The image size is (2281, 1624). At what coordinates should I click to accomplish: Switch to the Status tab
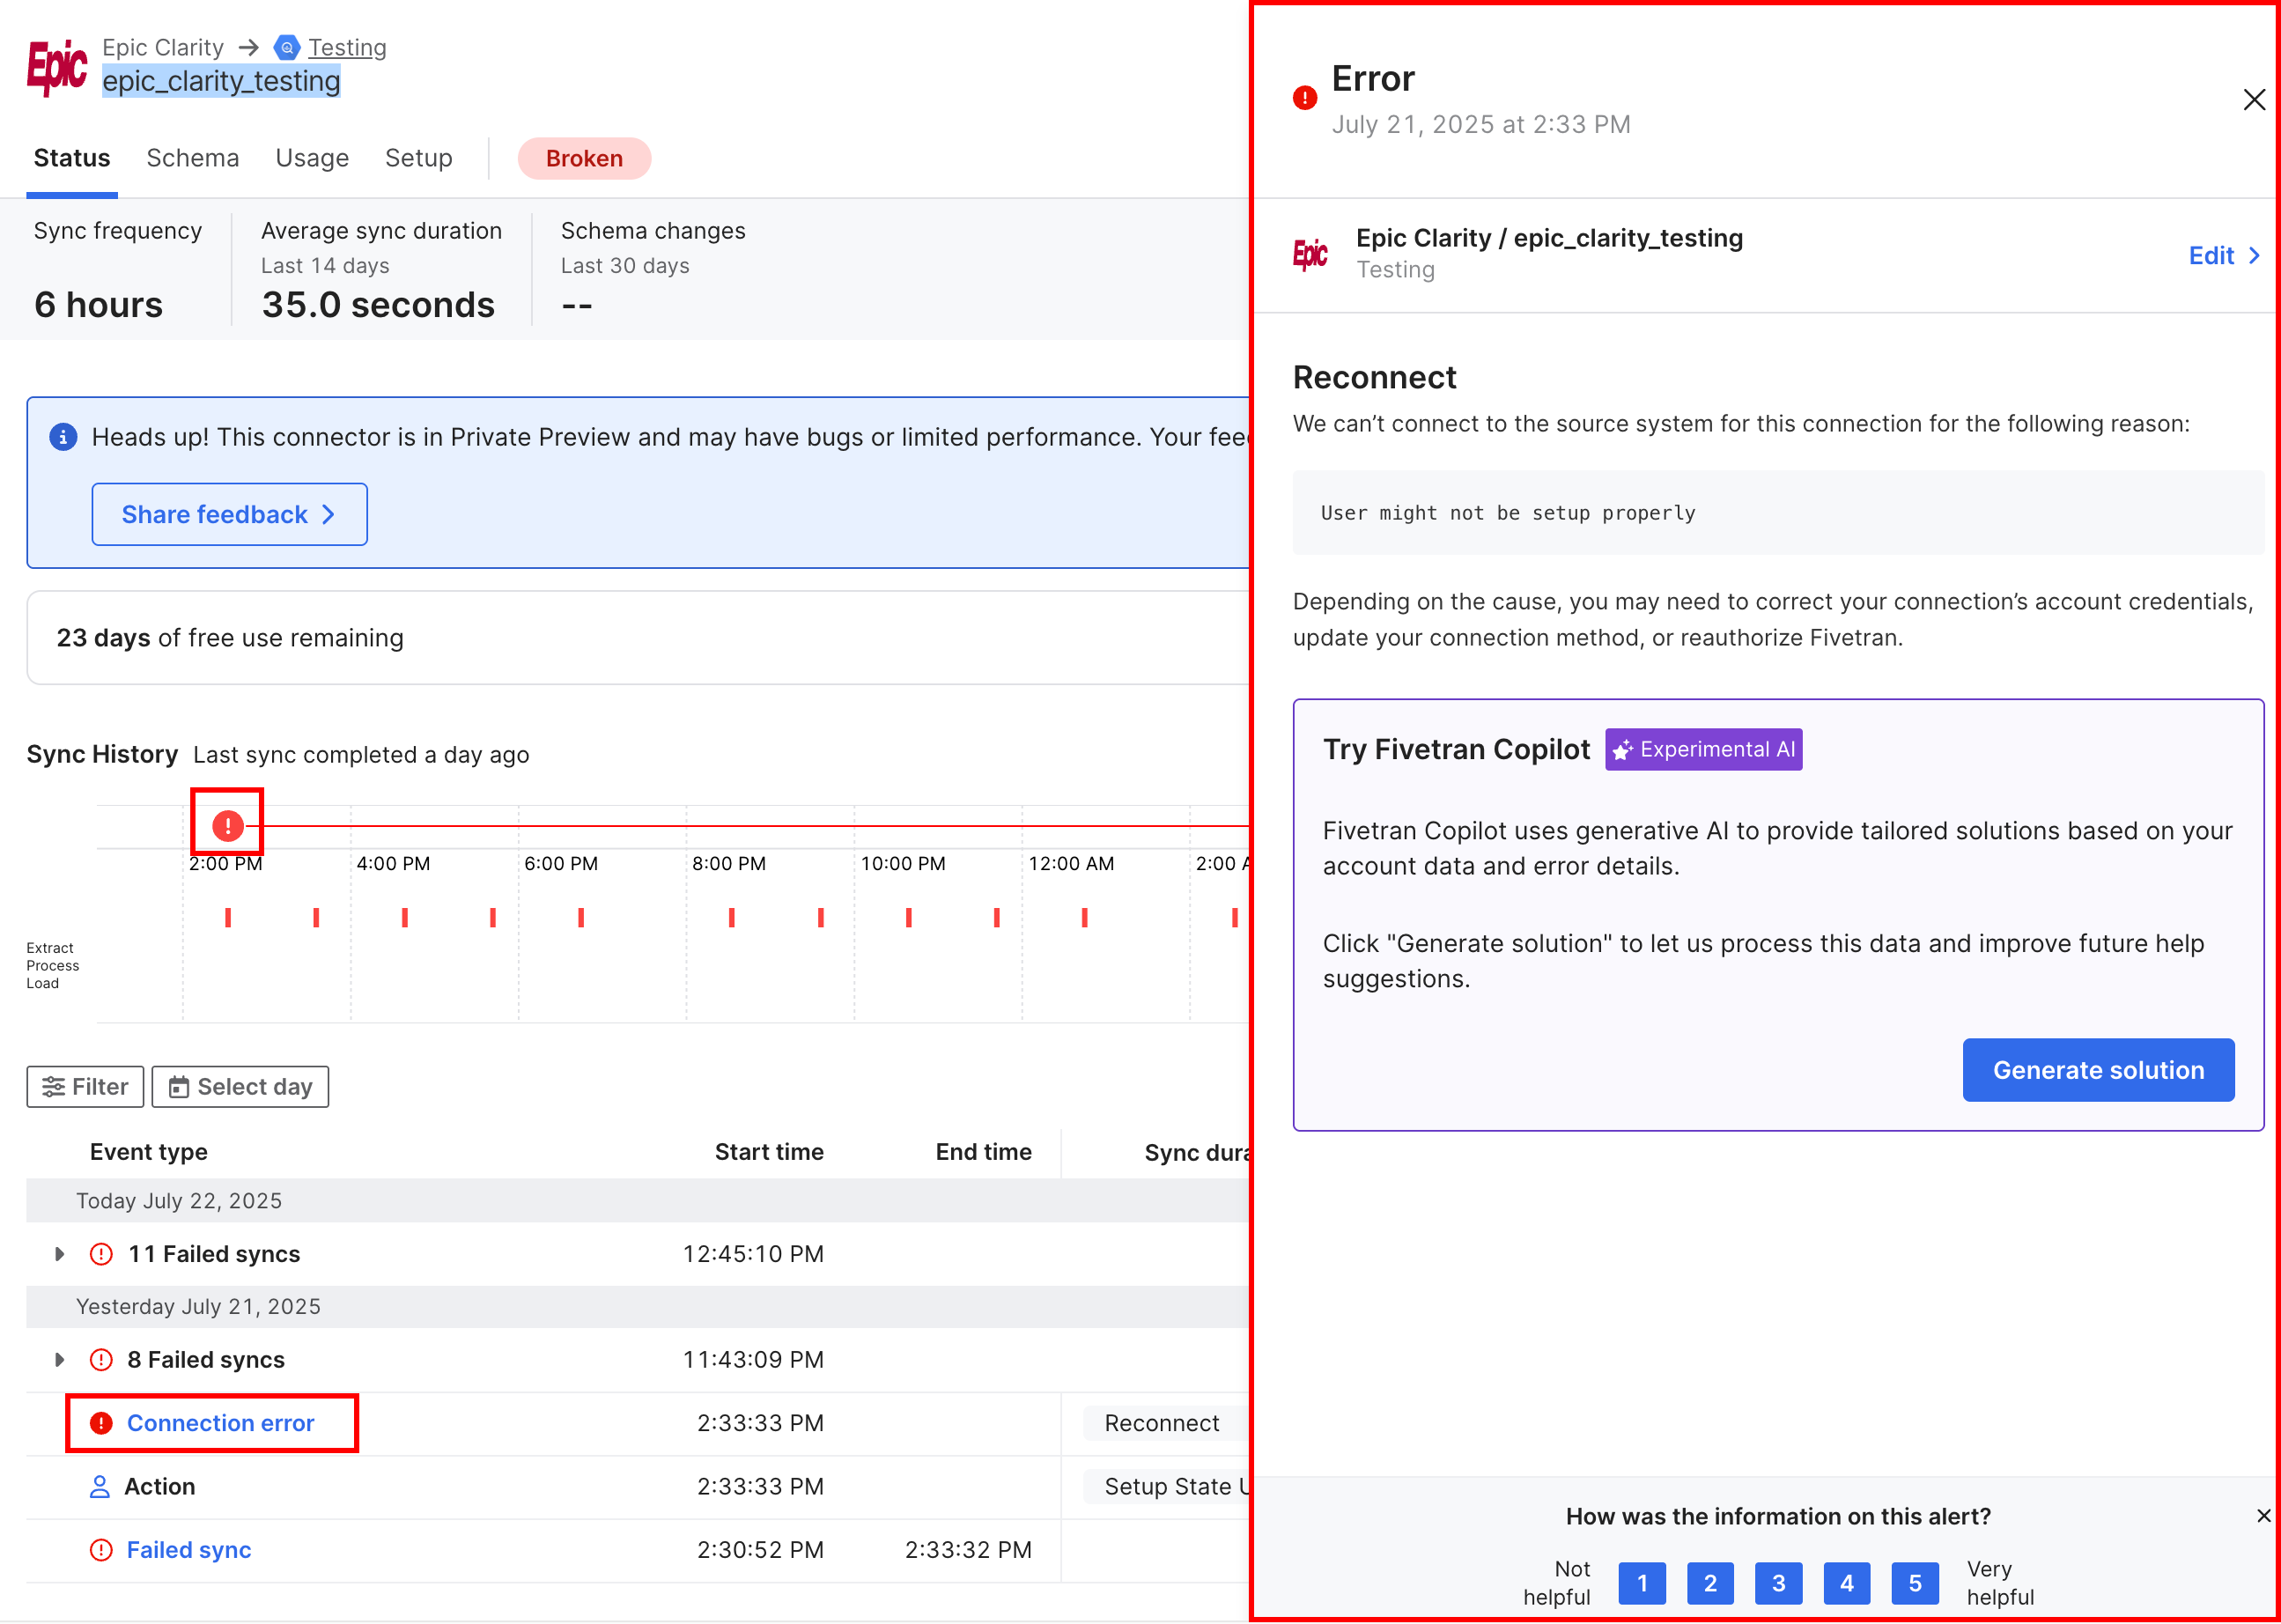72,158
